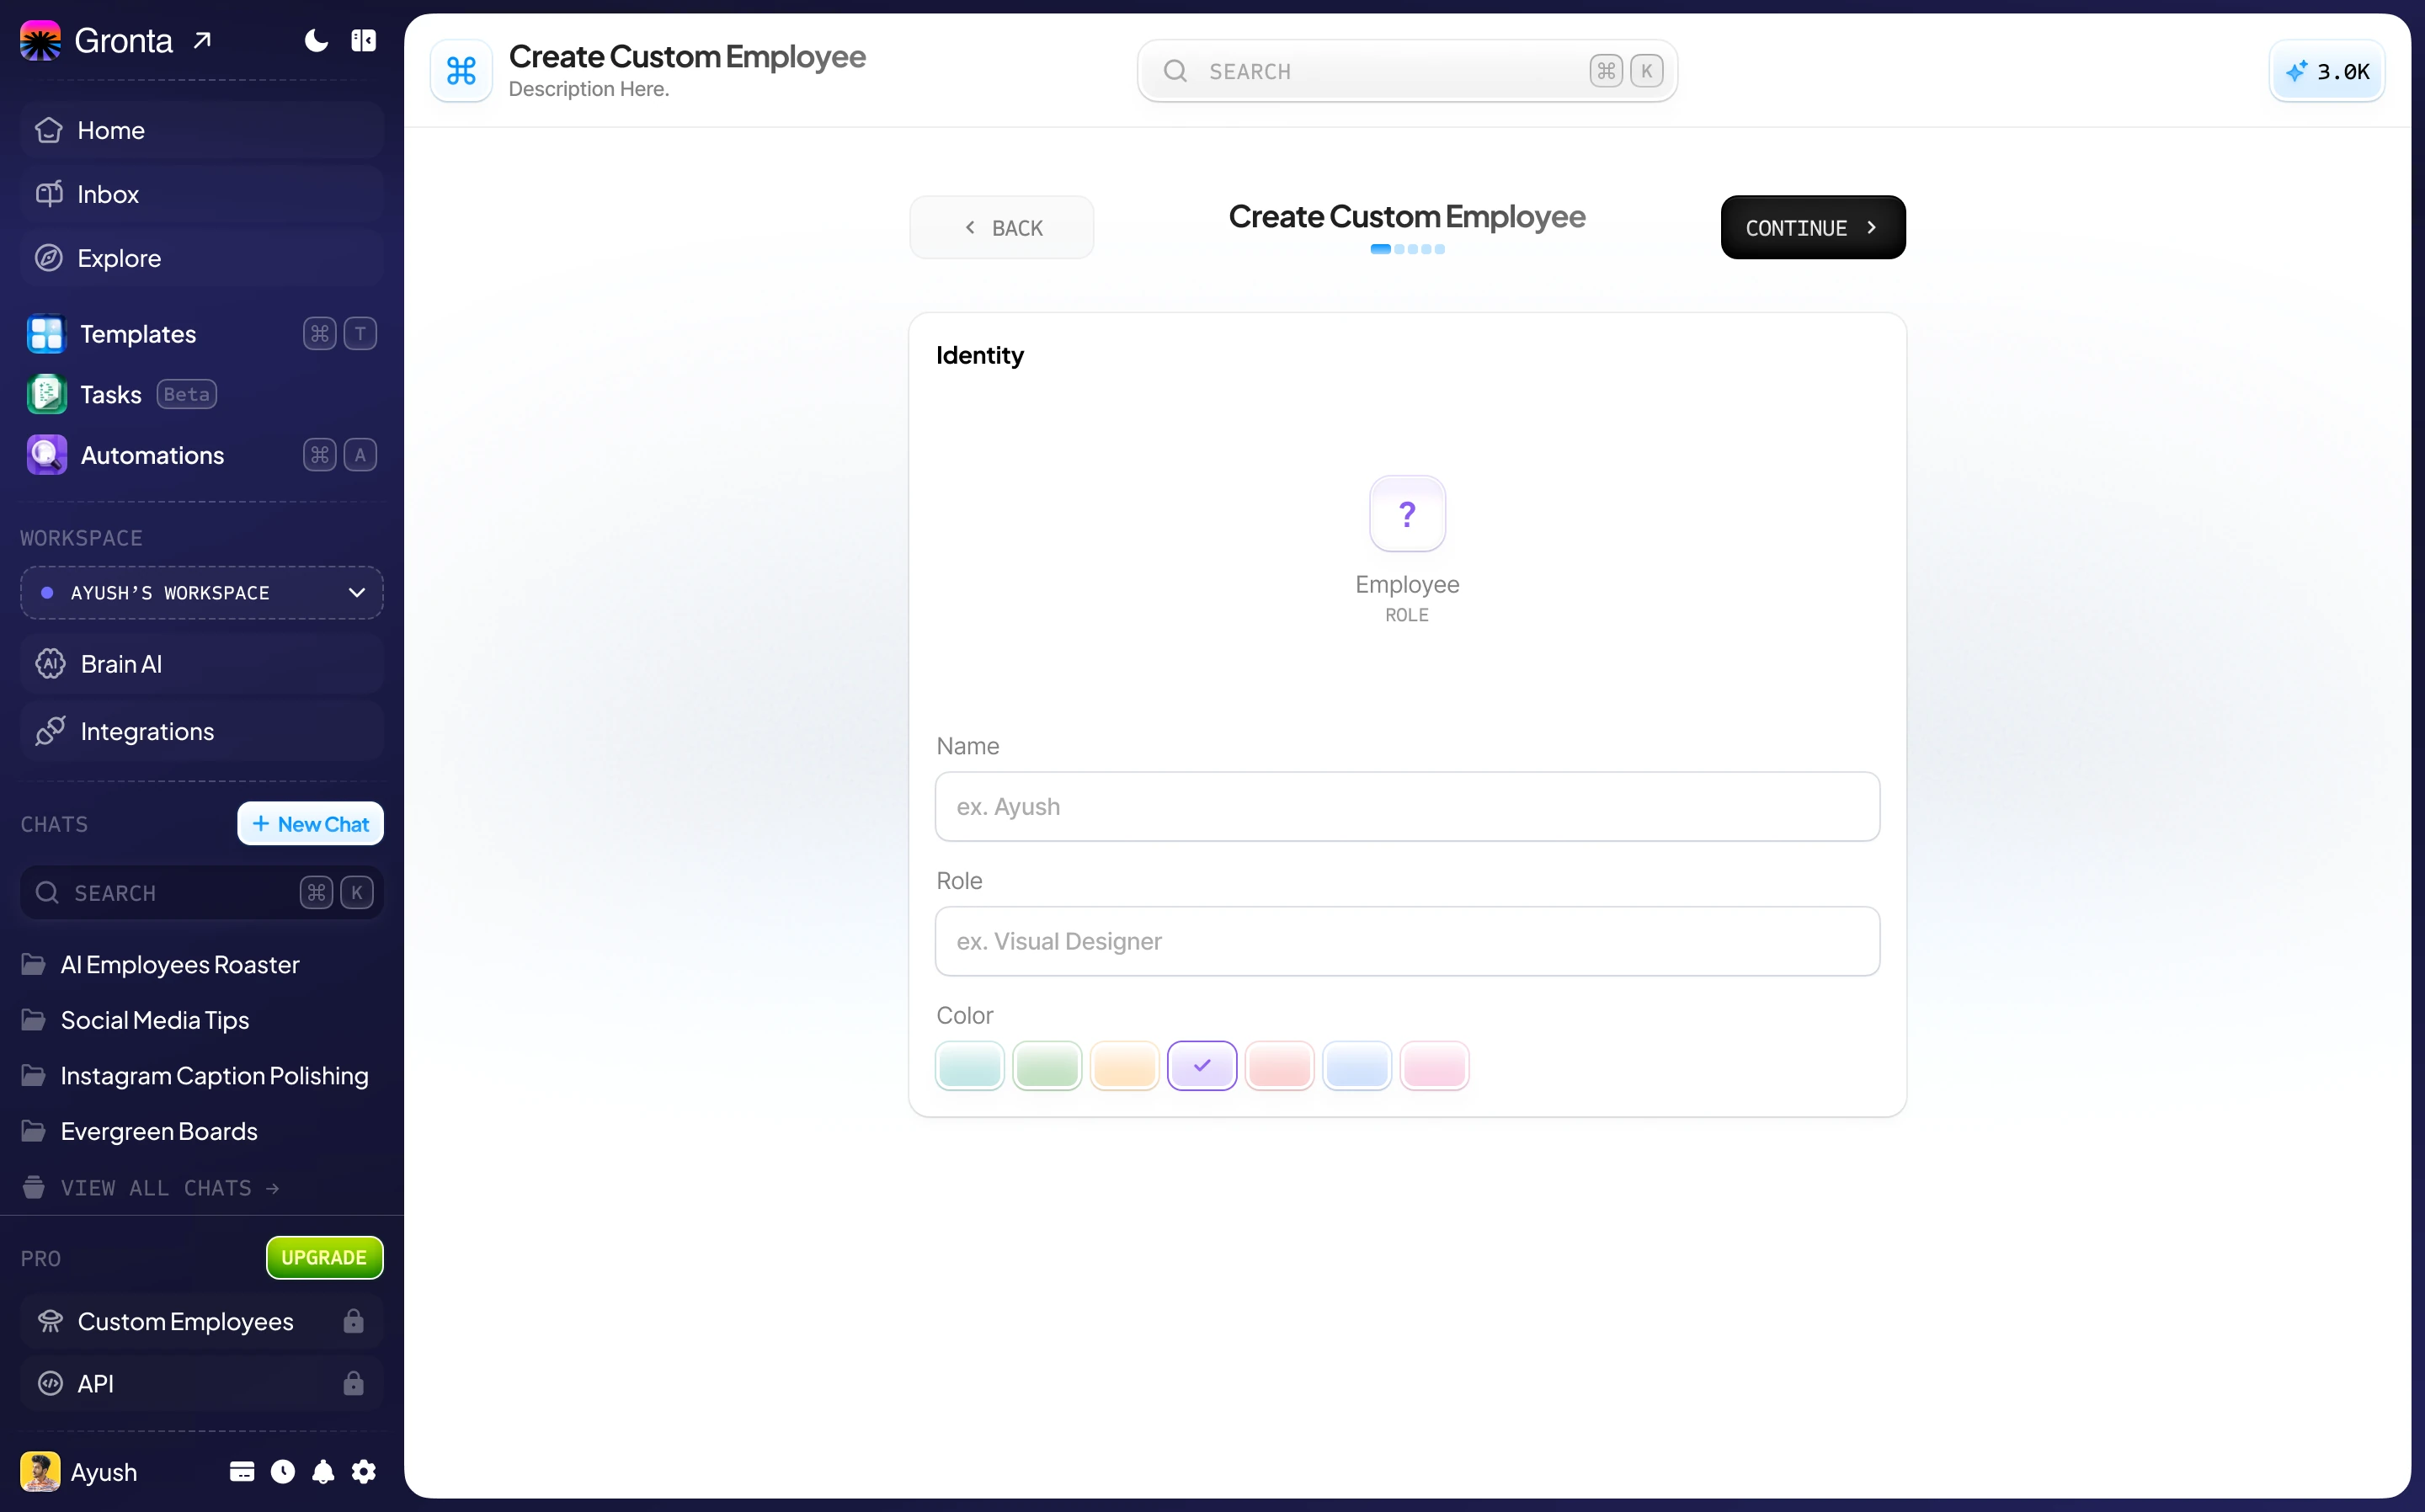The height and width of the screenshot is (1512, 2425).
Task: Open Automations in the sidebar
Action: point(202,455)
